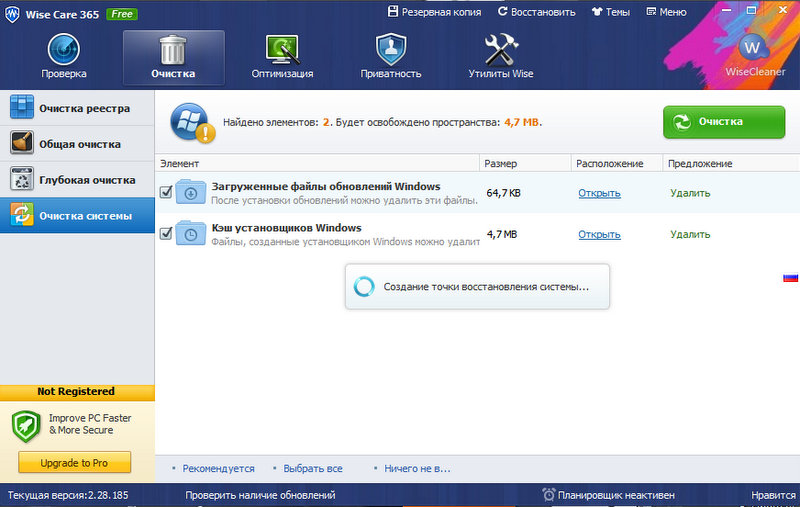Viewport: 800px width, 507px height.
Task: Go to the Приватность shield section
Action: (x=391, y=57)
